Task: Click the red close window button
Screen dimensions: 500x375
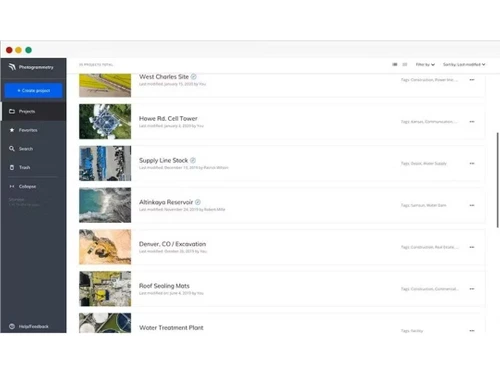Action: click(9, 50)
